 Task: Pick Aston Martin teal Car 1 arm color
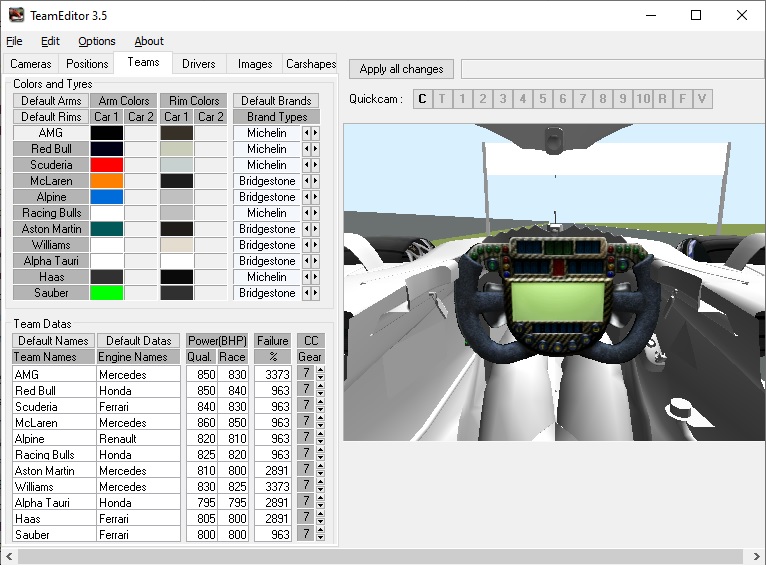[107, 229]
